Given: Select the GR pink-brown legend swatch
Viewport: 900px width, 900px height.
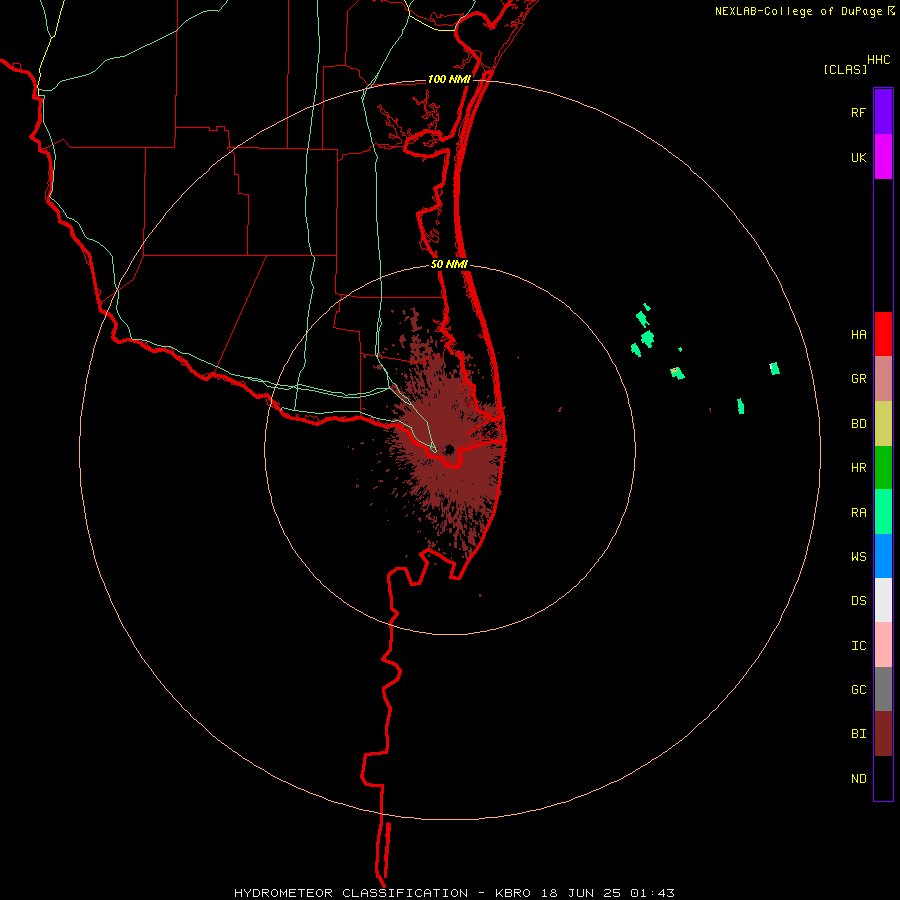Looking at the screenshot, I should pos(883,379).
